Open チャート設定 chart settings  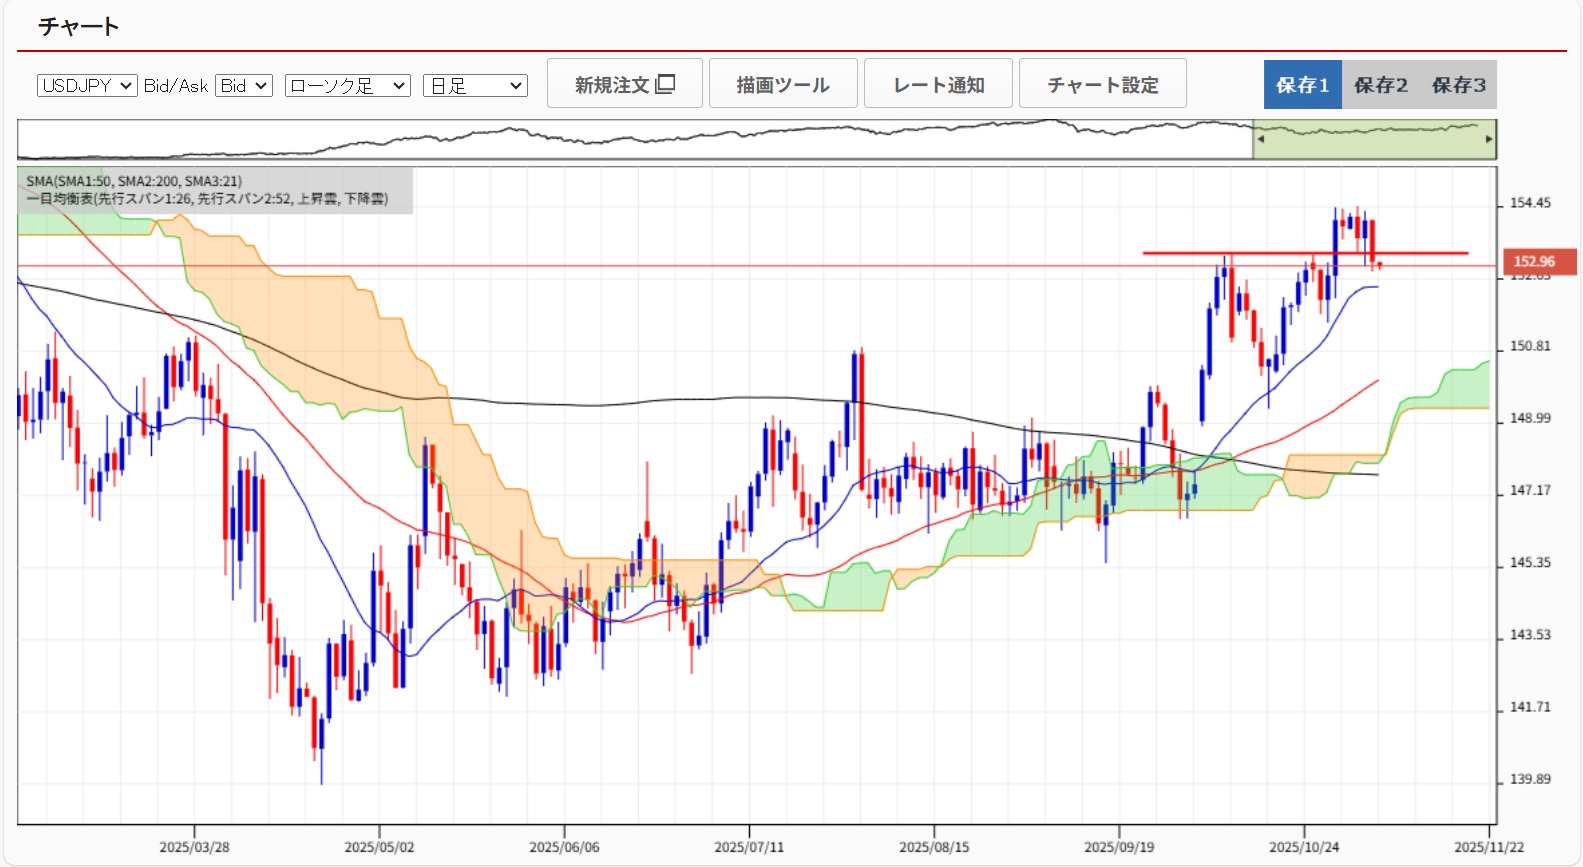point(1102,84)
